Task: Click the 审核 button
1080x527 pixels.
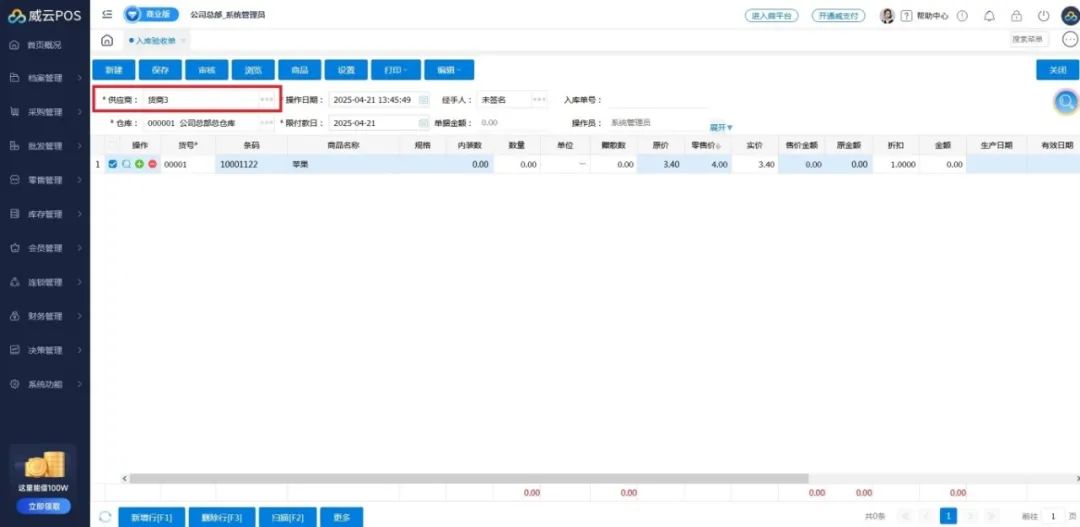Action: [x=207, y=70]
